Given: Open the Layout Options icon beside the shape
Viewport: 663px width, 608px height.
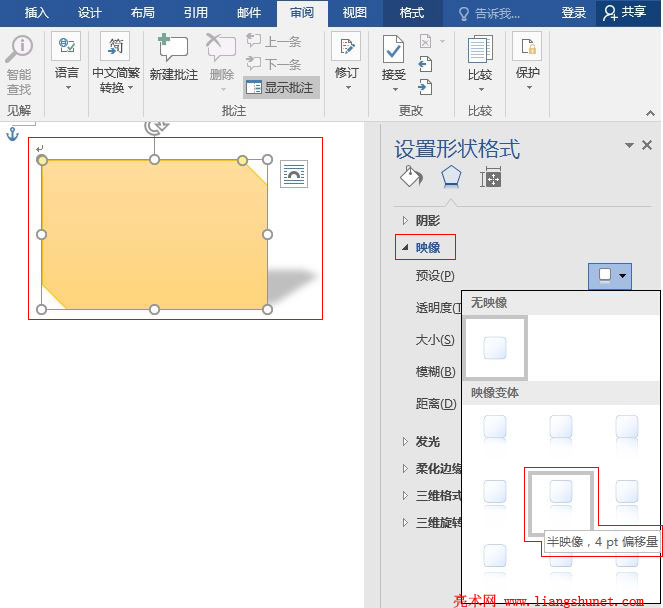Looking at the screenshot, I should (x=294, y=174).
